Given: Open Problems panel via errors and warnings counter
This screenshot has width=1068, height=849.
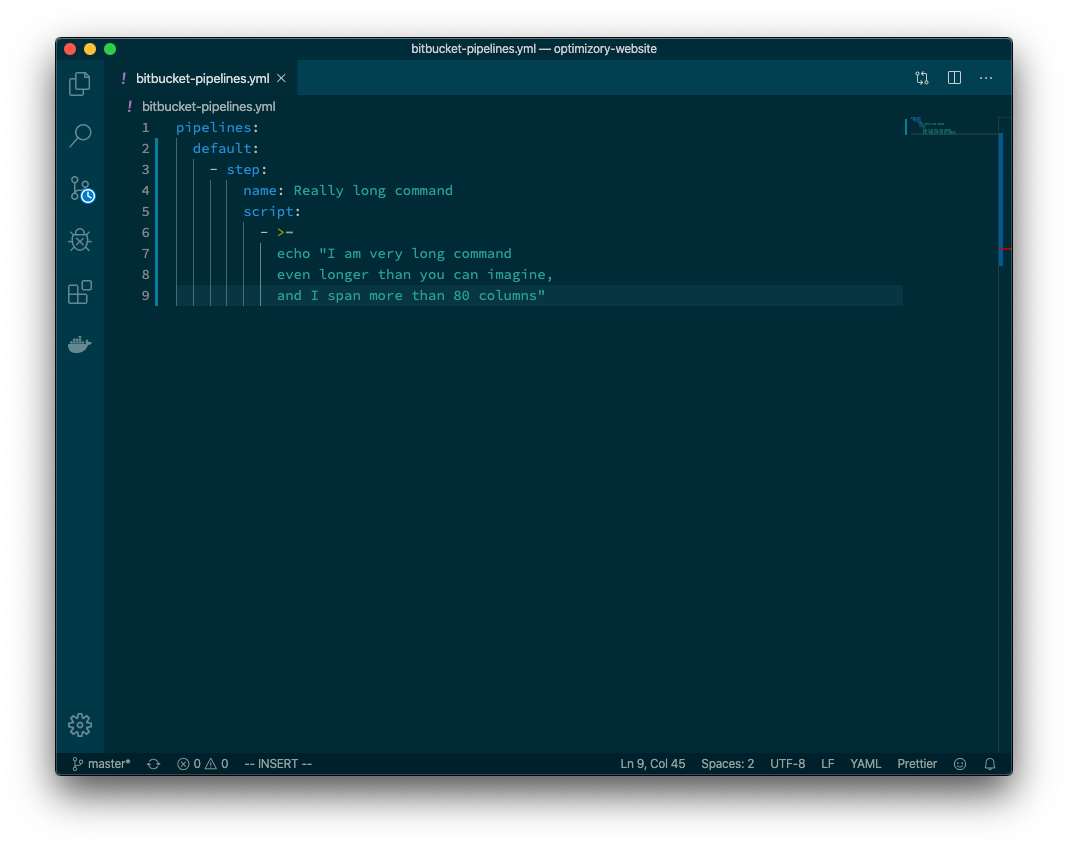Looking at the screenshot, I should click(x=201, y=763).
